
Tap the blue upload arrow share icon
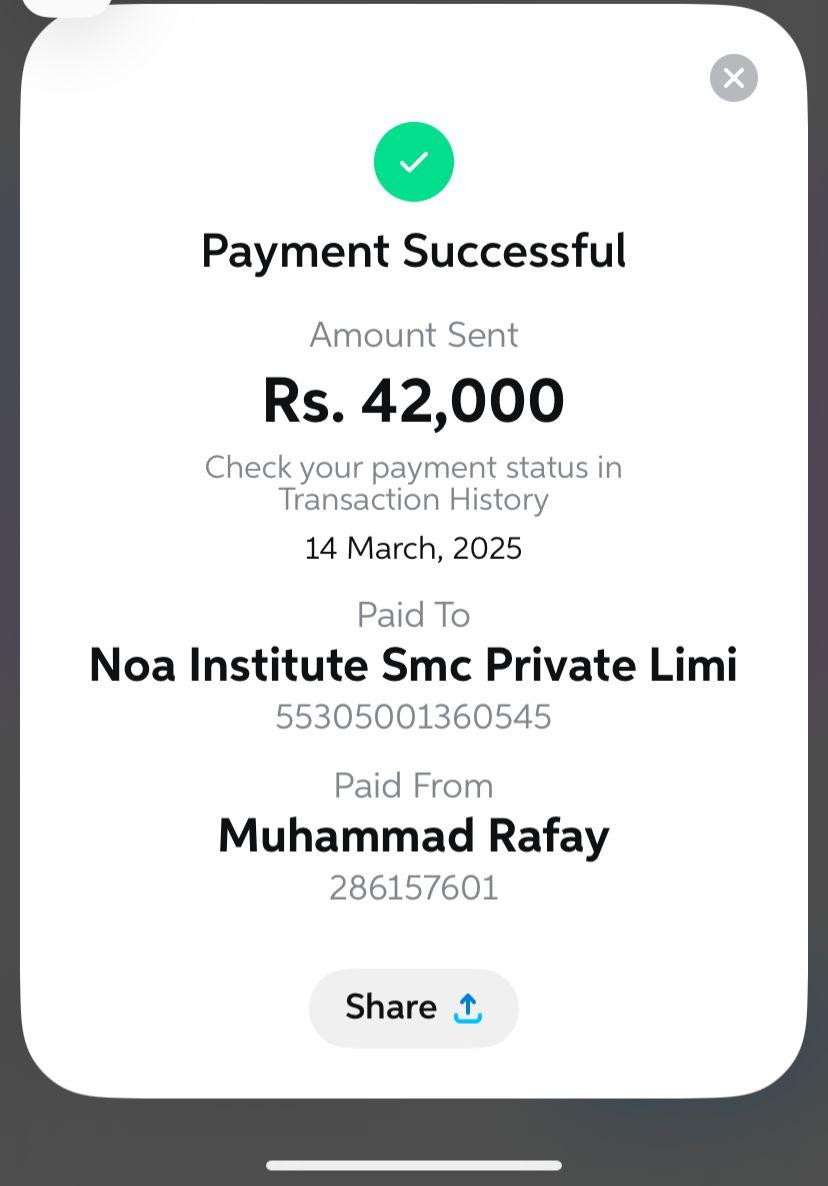[468, 1008]
